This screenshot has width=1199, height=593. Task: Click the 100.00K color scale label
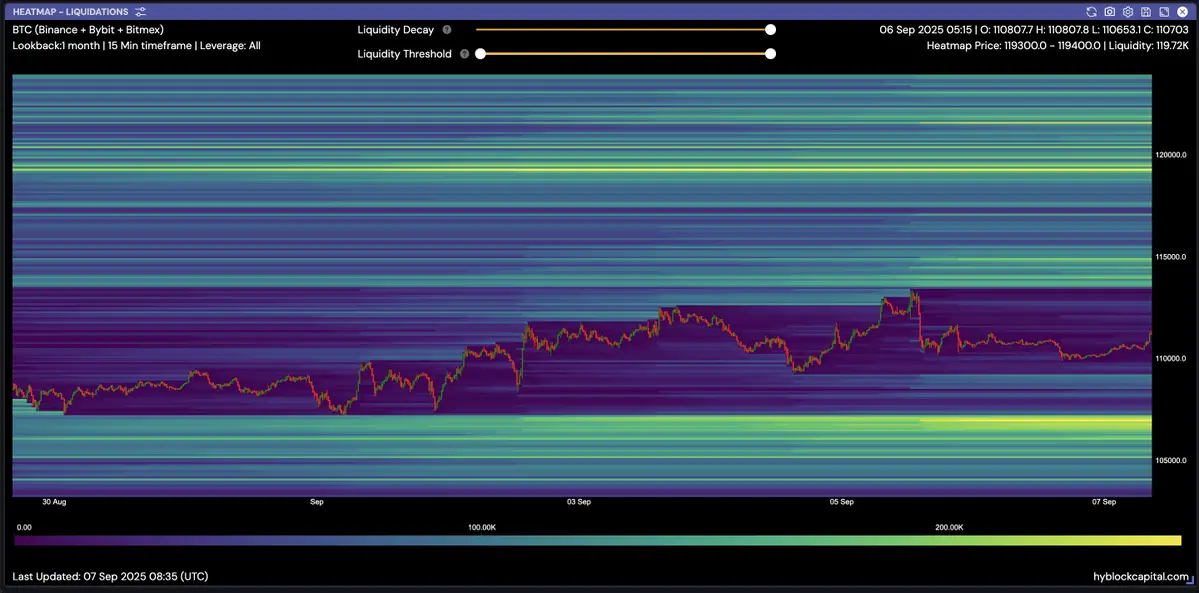pos(483,527)
